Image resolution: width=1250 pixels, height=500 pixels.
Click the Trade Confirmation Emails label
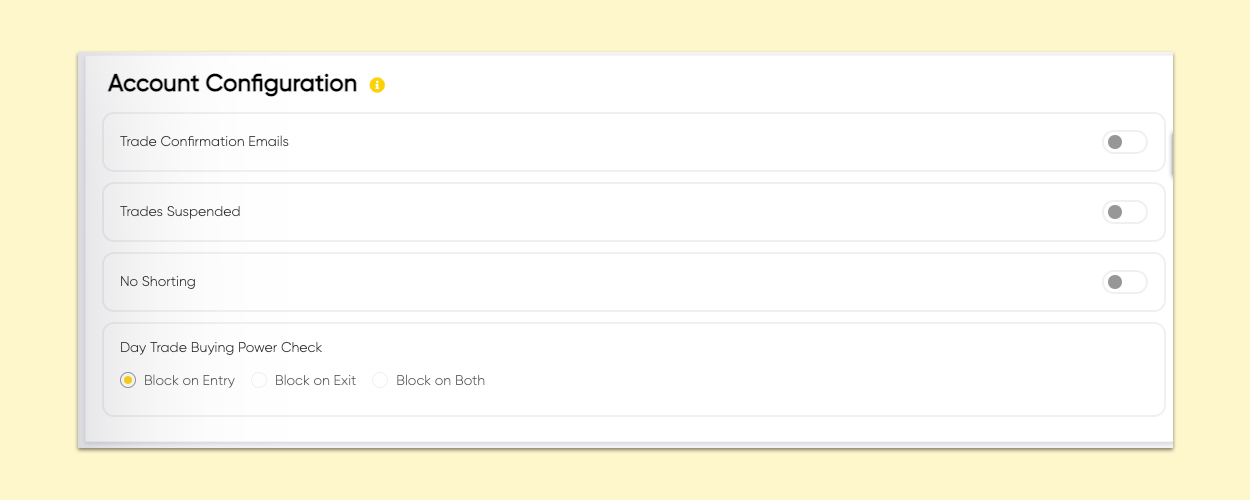[204, 141]
